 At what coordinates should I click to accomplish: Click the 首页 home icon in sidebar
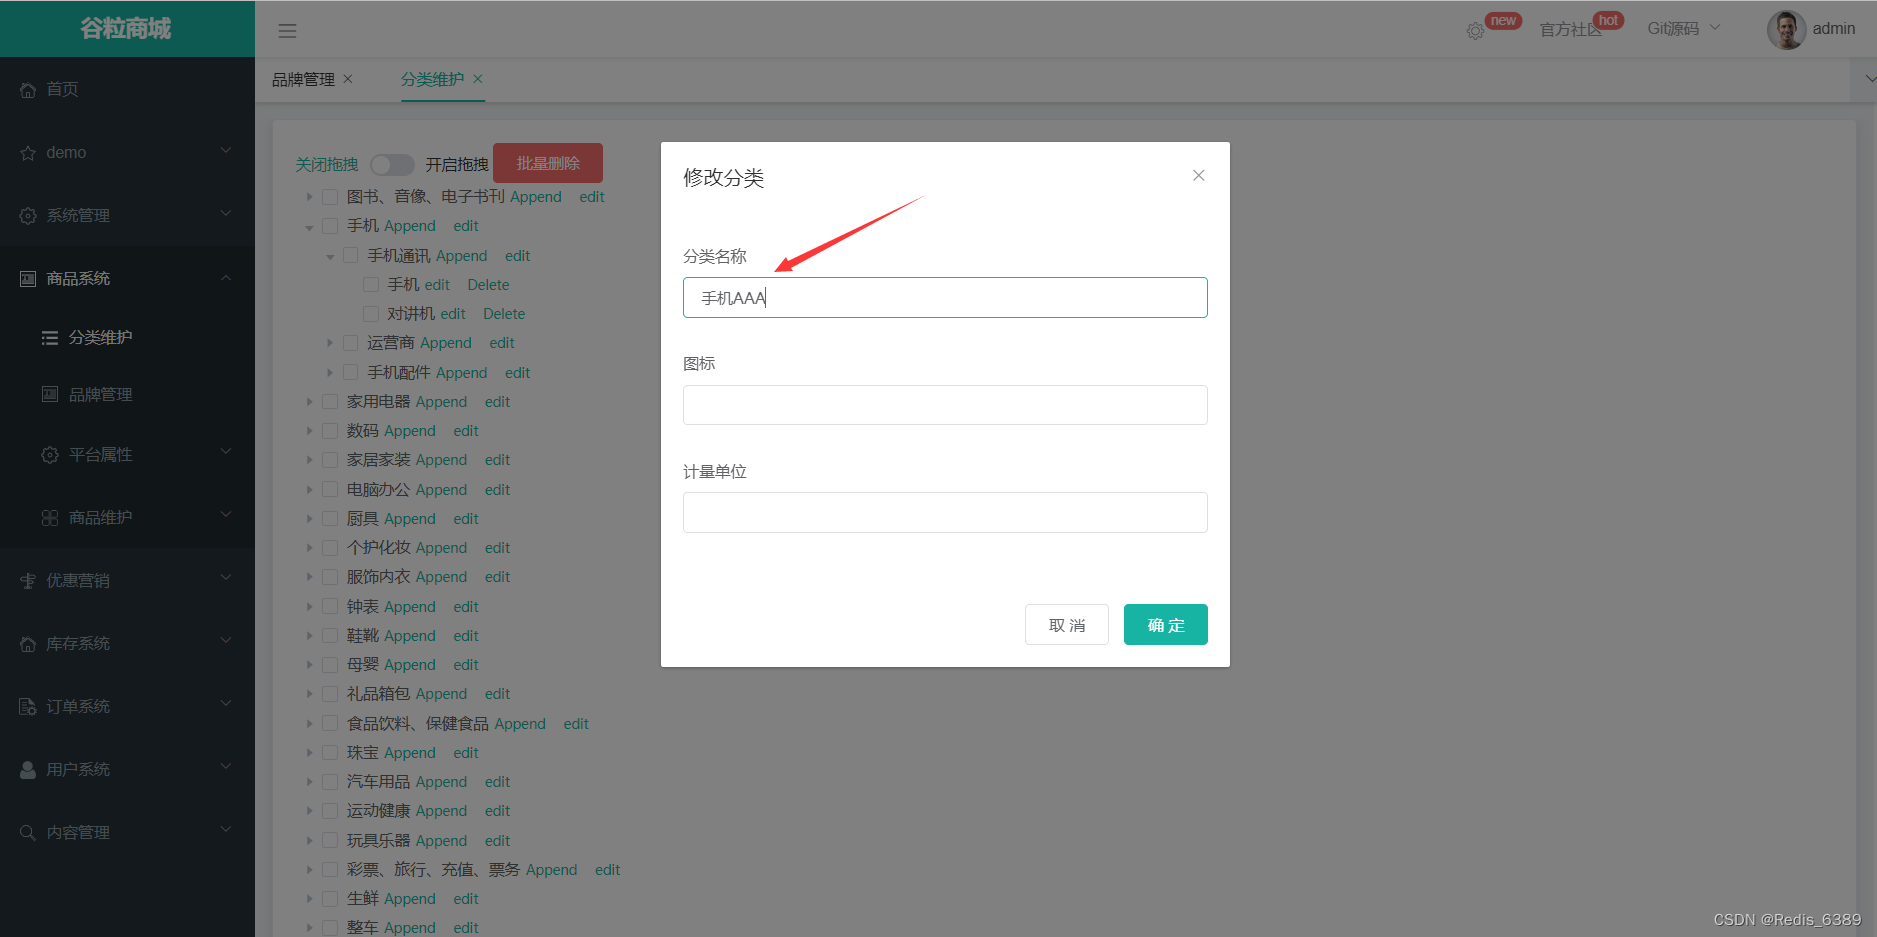click(28, 90)
